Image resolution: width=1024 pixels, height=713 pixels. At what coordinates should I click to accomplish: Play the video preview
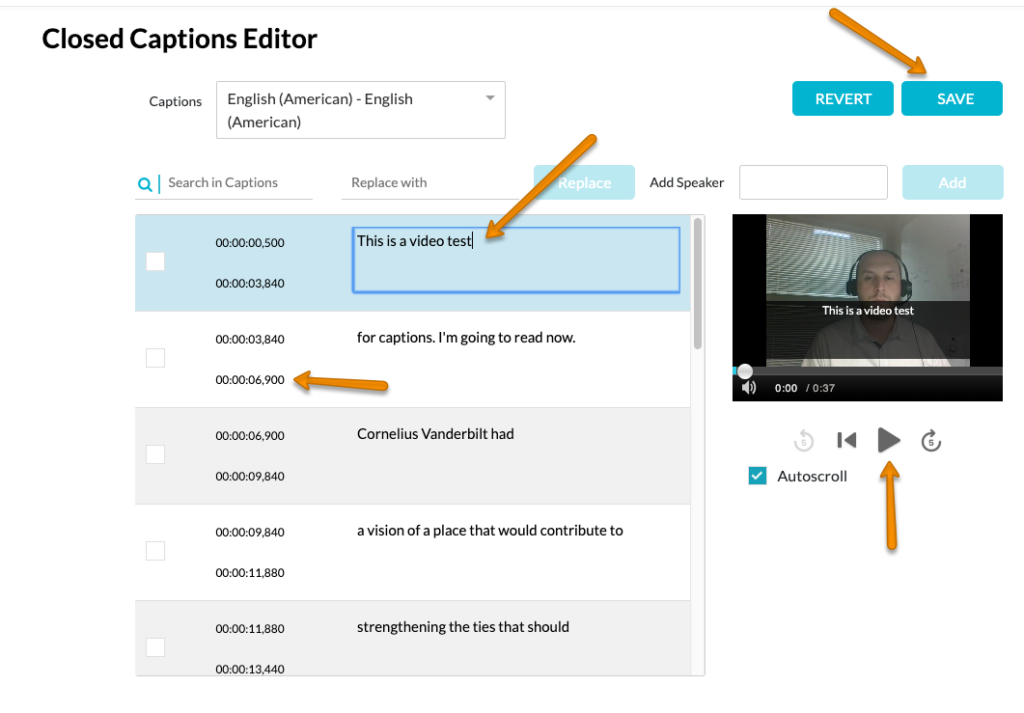[x=889, y=440]
